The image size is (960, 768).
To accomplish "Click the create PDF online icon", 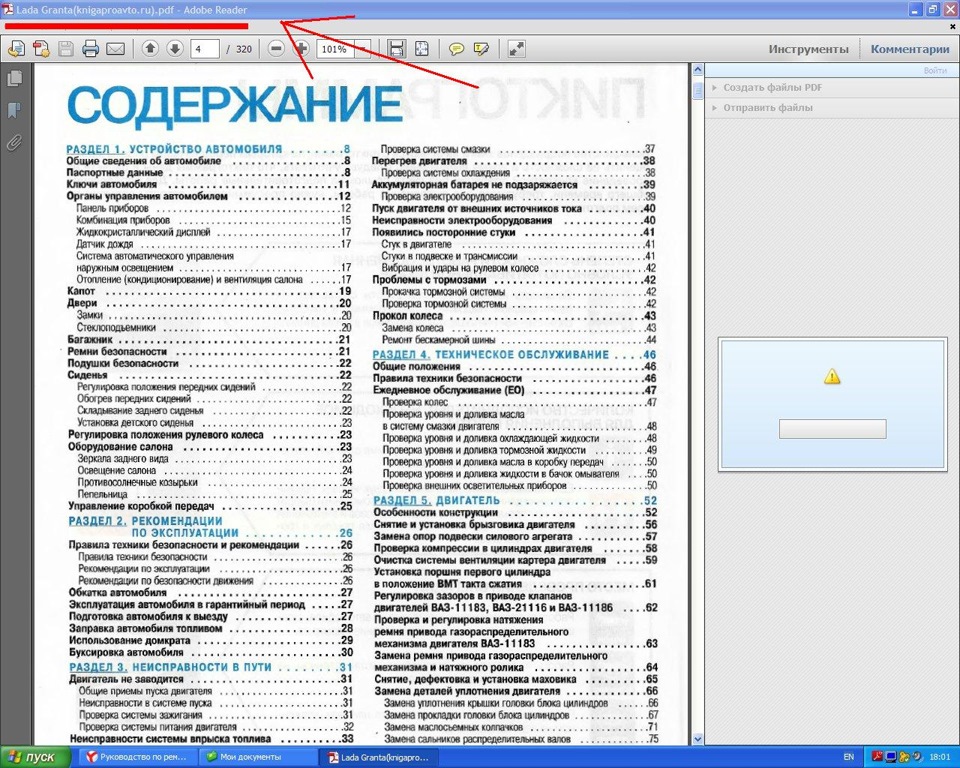I will click(41, 48).
